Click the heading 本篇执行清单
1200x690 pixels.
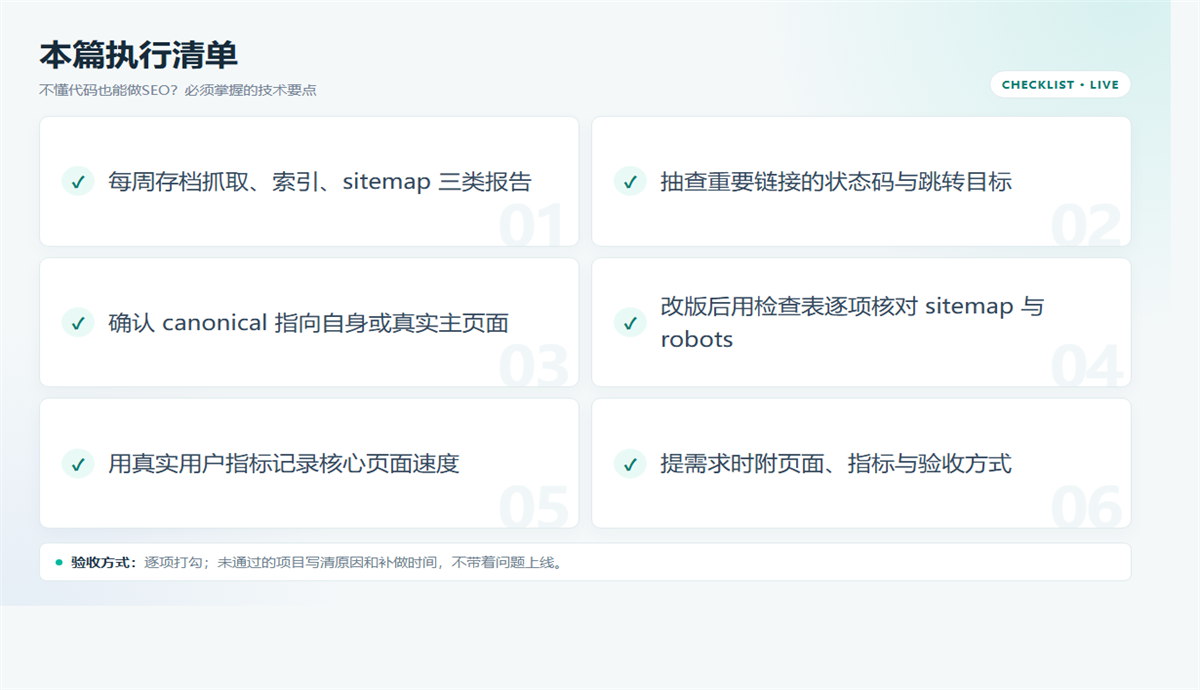point(138,54)
